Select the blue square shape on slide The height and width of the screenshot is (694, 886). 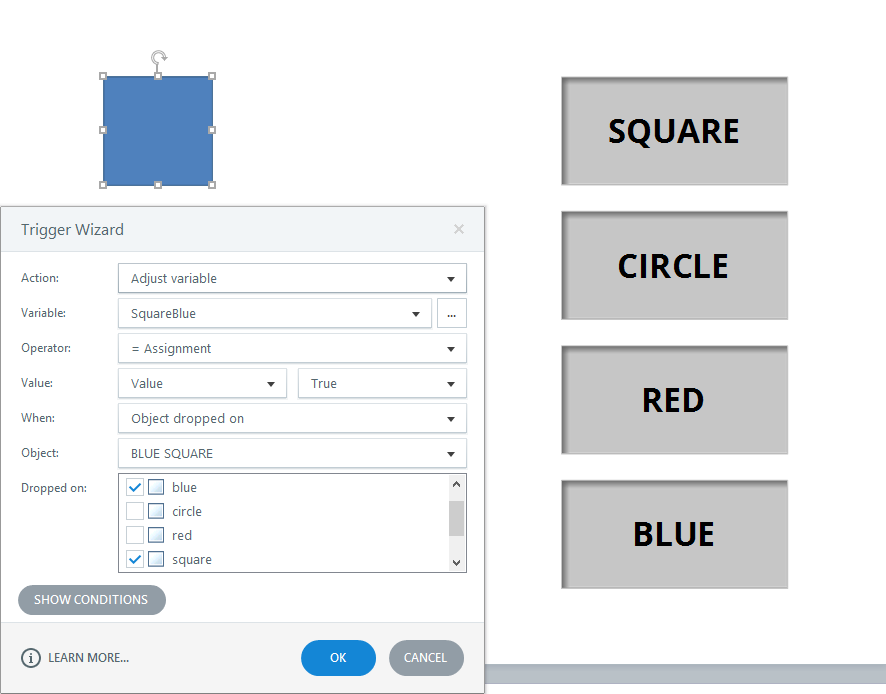pos(158,131)
